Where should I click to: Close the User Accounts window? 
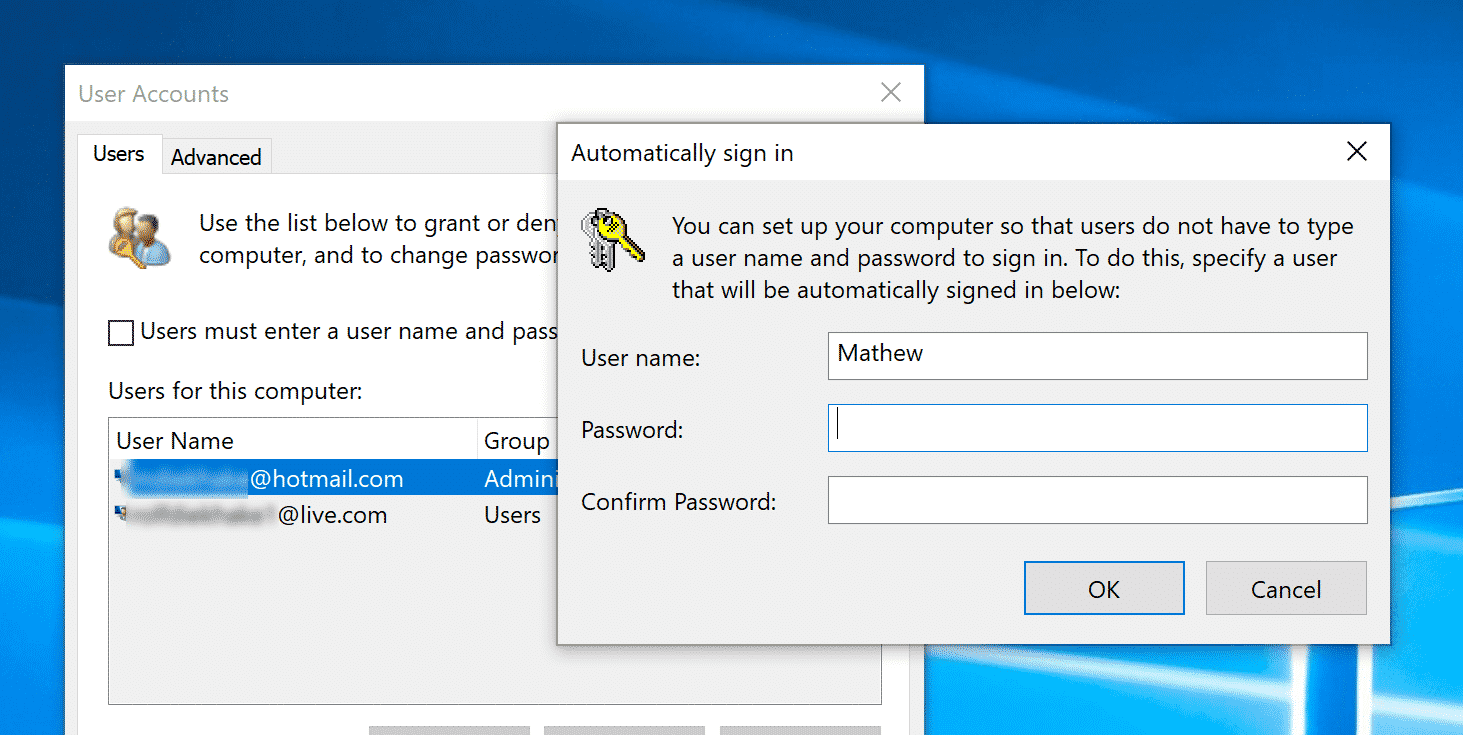(x=890, y=91)
